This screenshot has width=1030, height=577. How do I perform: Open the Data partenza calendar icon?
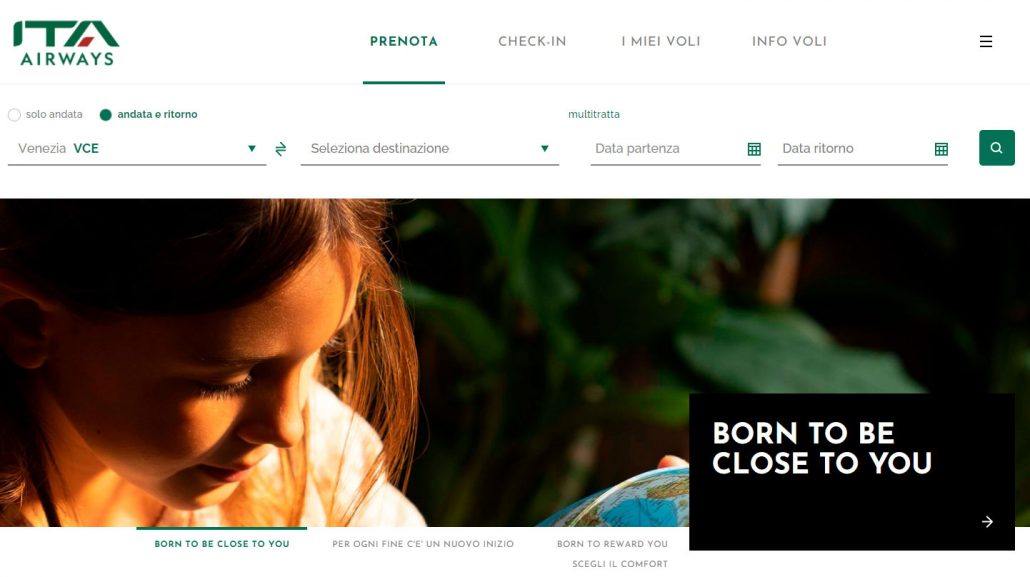(x=754, y=149)
